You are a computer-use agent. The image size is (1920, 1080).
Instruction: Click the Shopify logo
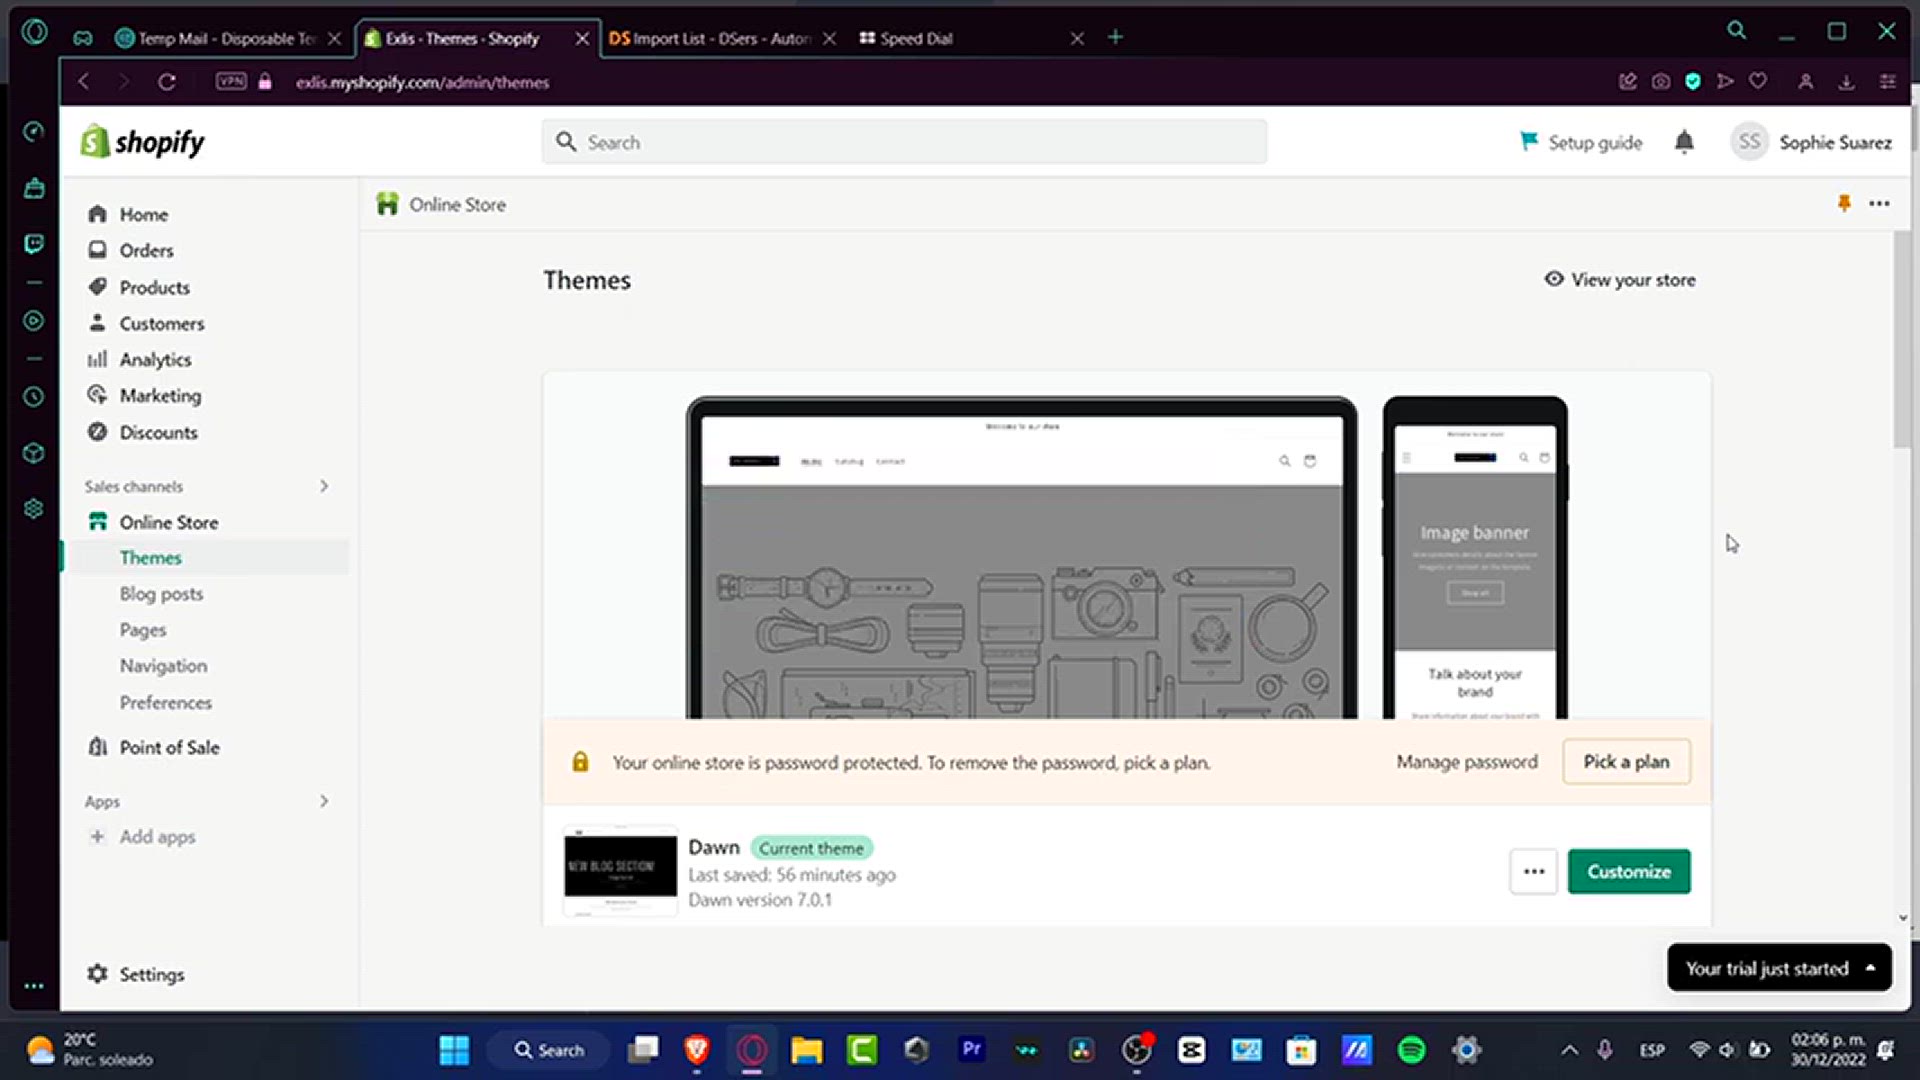142,142
